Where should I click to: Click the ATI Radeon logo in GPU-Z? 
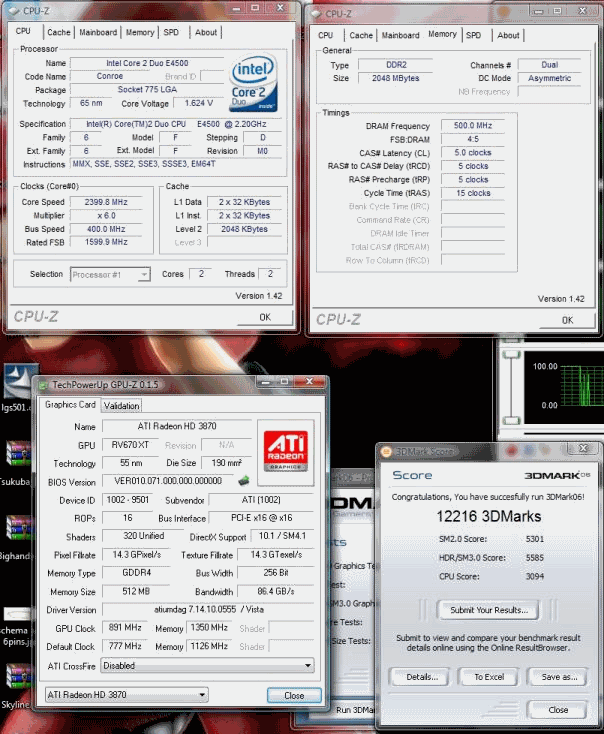point(286,451)
